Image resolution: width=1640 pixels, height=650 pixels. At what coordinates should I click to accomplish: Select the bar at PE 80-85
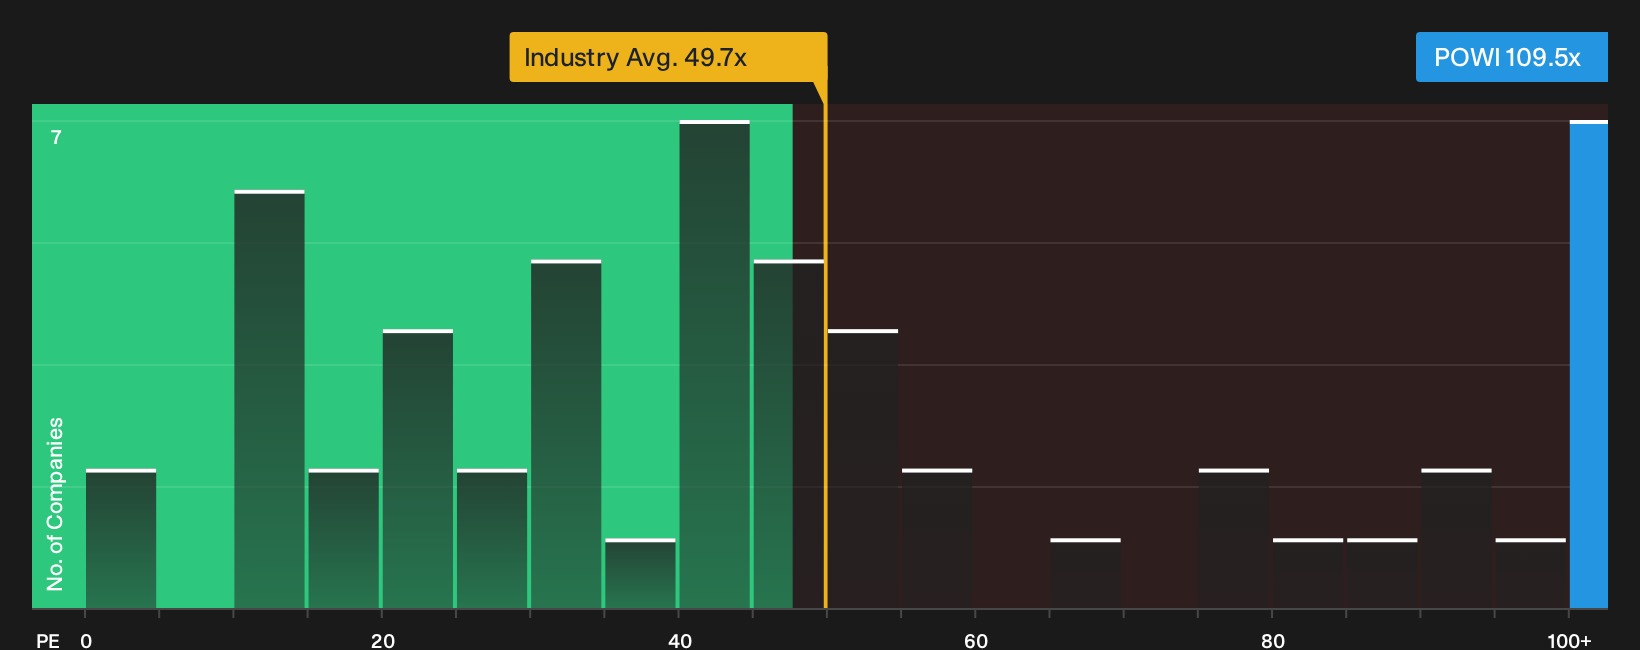pos(1308,573)
